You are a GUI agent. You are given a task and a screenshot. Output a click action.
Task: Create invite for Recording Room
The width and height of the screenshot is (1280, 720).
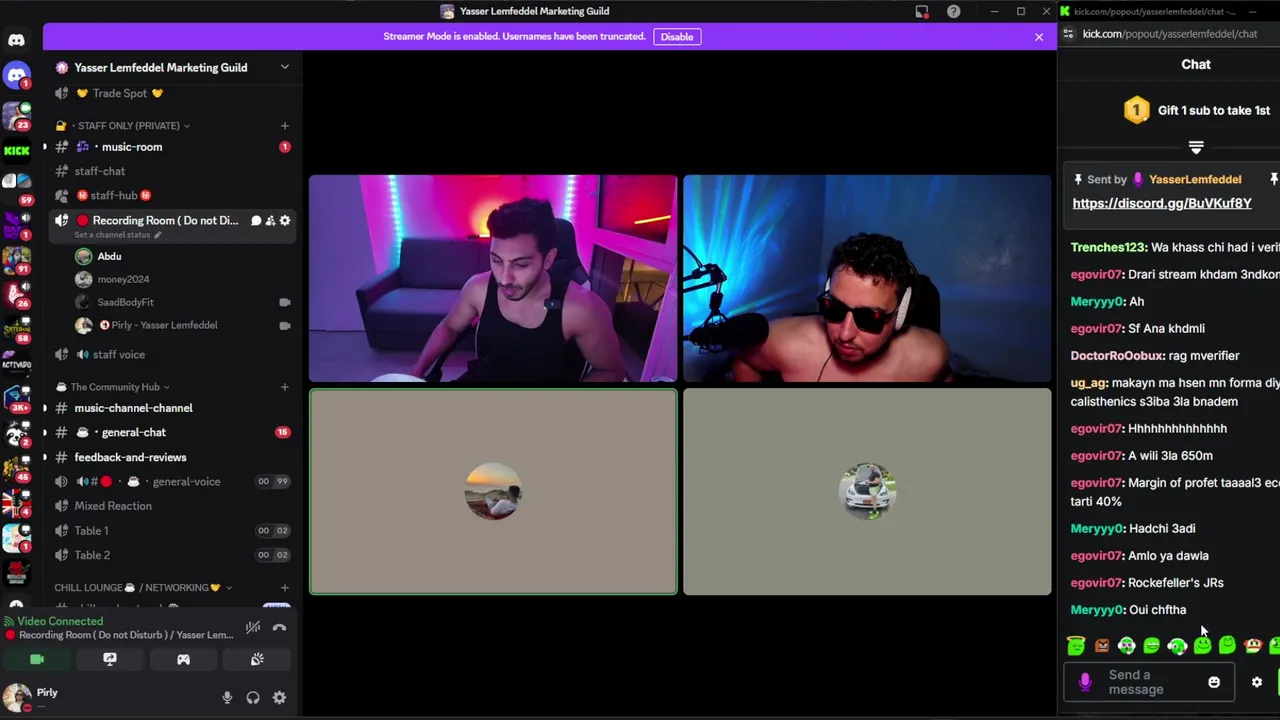click(x=270, y=220)
